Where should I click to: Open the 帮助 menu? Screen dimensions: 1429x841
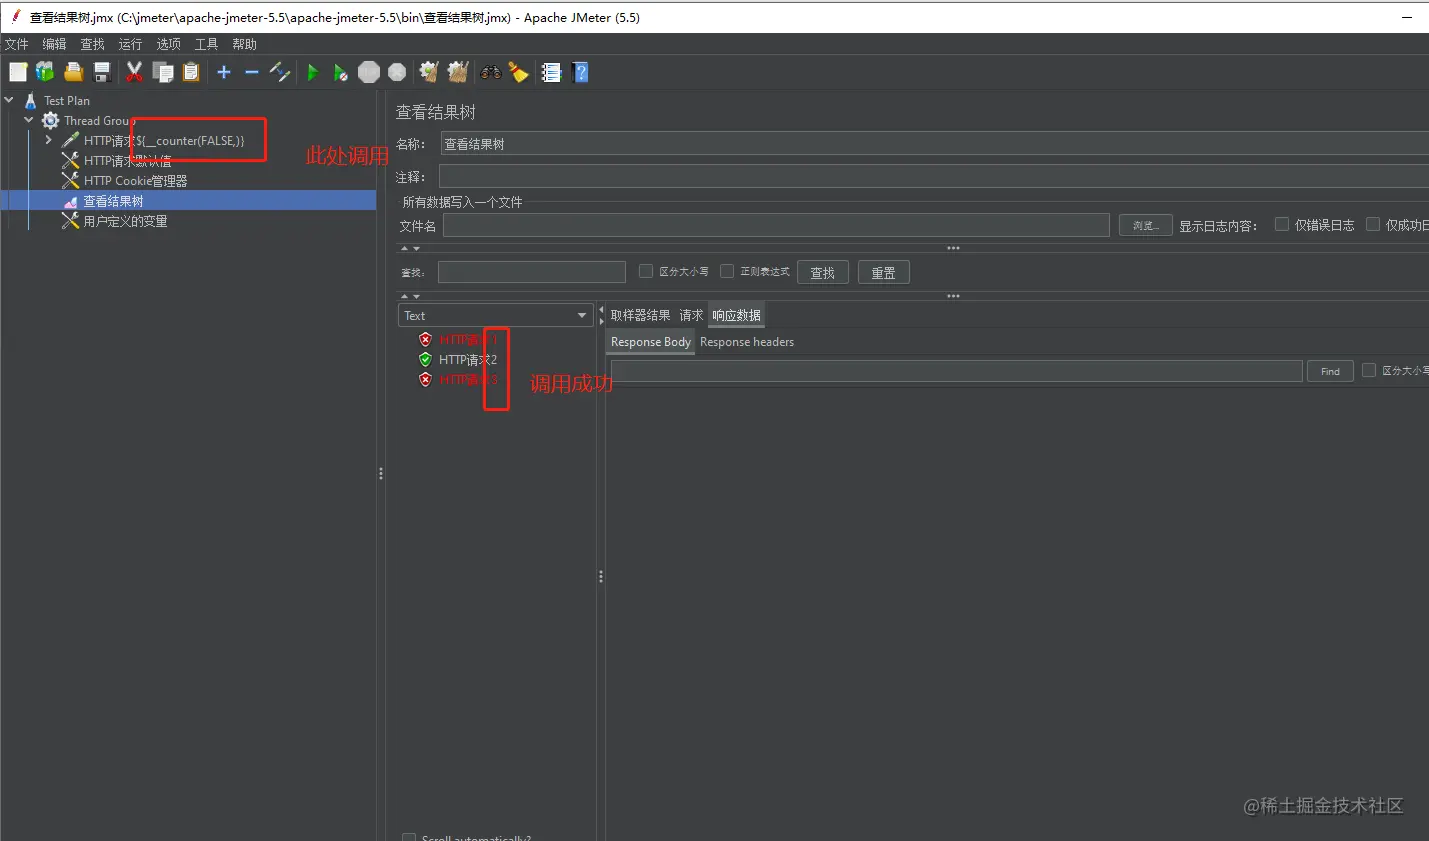(x=244, y=44)
